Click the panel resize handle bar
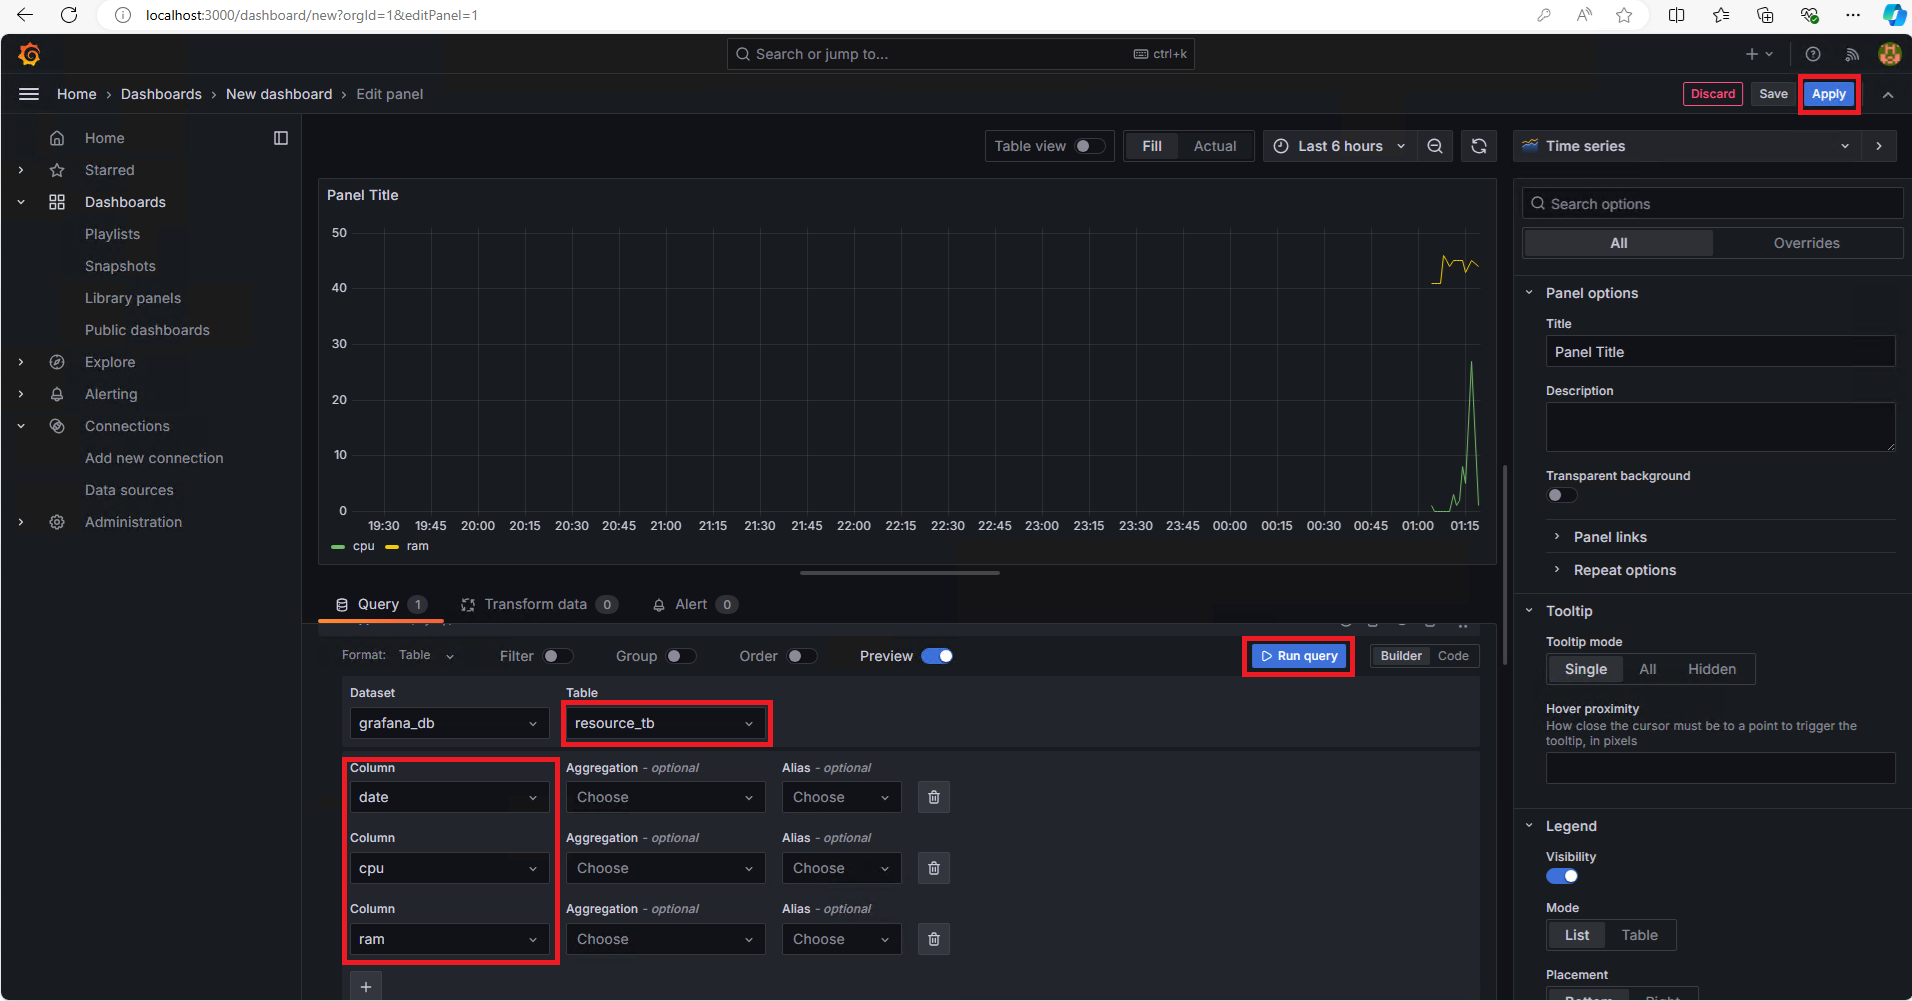Image resolution: width=1912 pixels, height=1001 pixels. point(900,573)
